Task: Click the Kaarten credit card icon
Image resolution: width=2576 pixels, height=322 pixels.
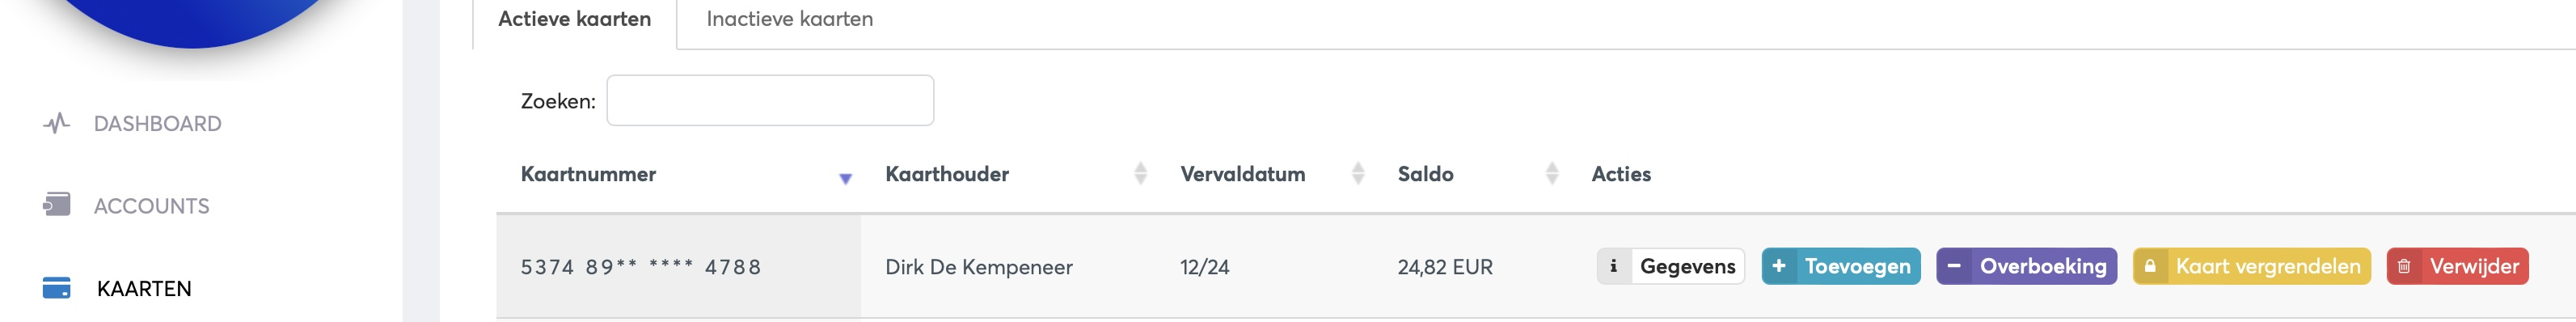Action: 56,288
